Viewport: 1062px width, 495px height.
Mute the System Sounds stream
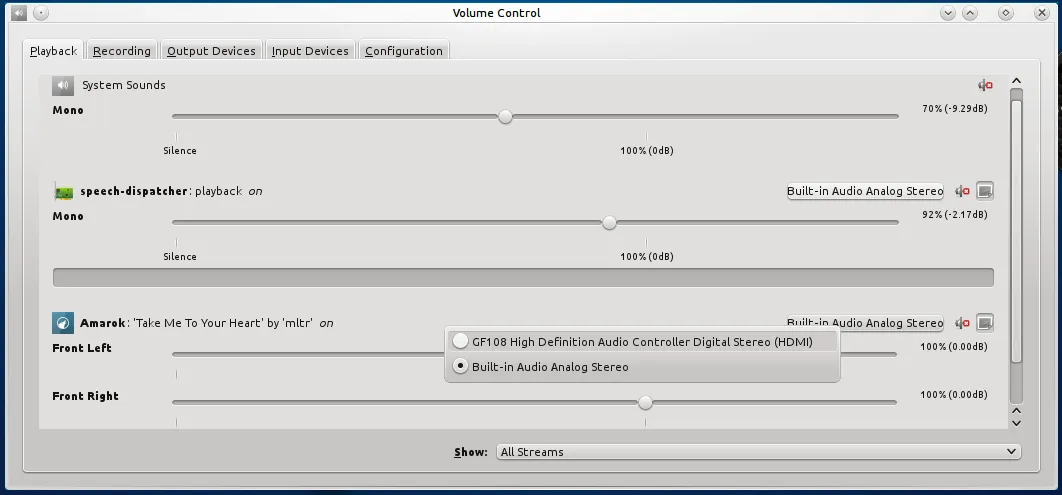(x=985, y=85)
